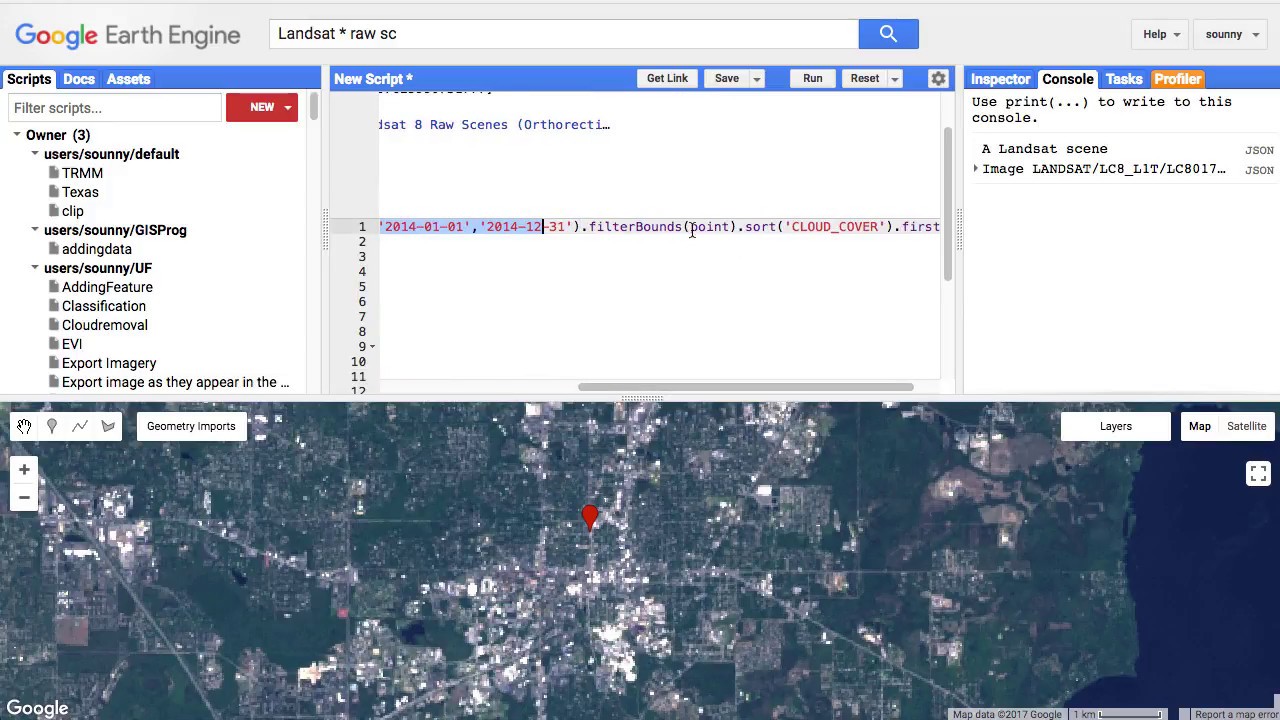Click the code editor vertical scrollbar
The image size is (1280, 720).
coord(947,203)
